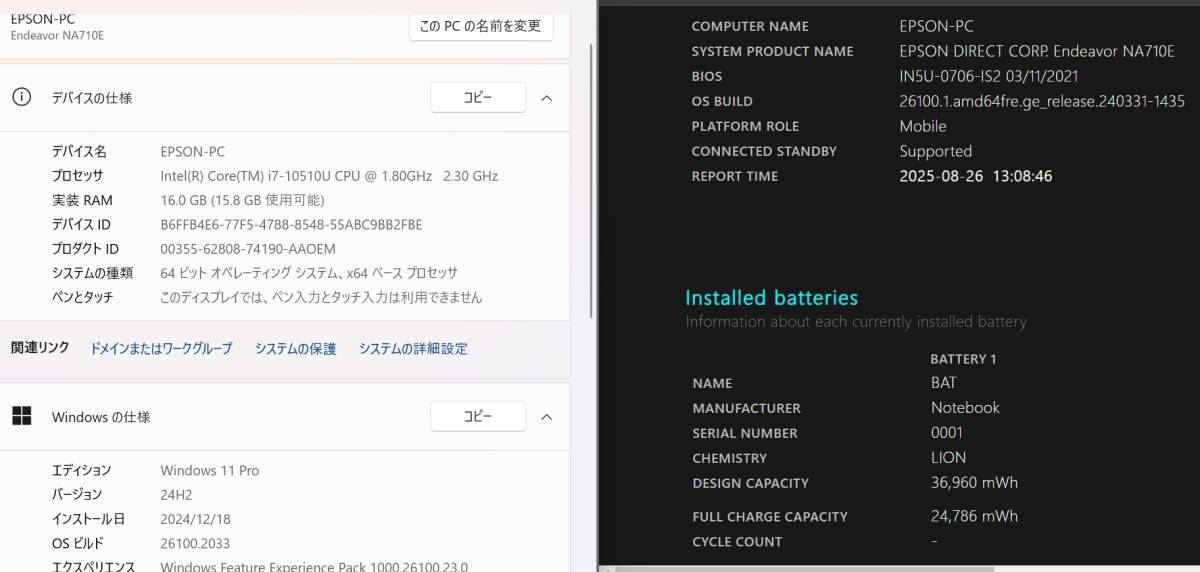This screenshot has height=572, width=1200.
Task: Click the battery chemistry value LION
Action: (948, 457)
